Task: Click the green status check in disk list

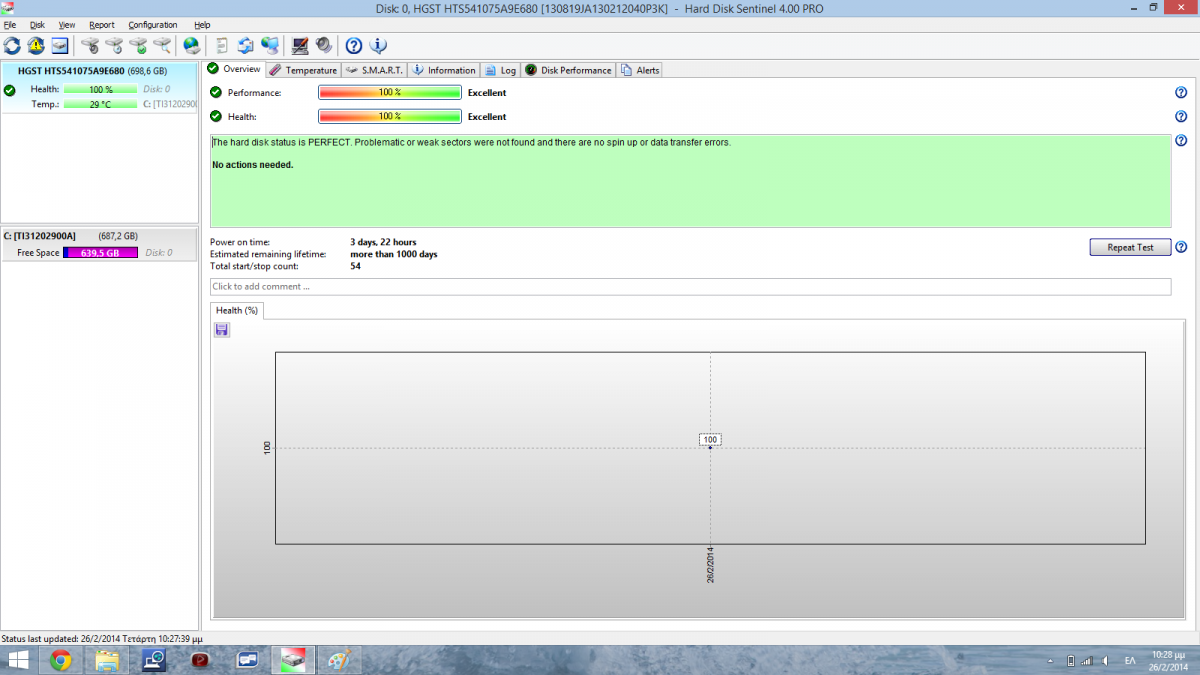Action: click(10, 90)
